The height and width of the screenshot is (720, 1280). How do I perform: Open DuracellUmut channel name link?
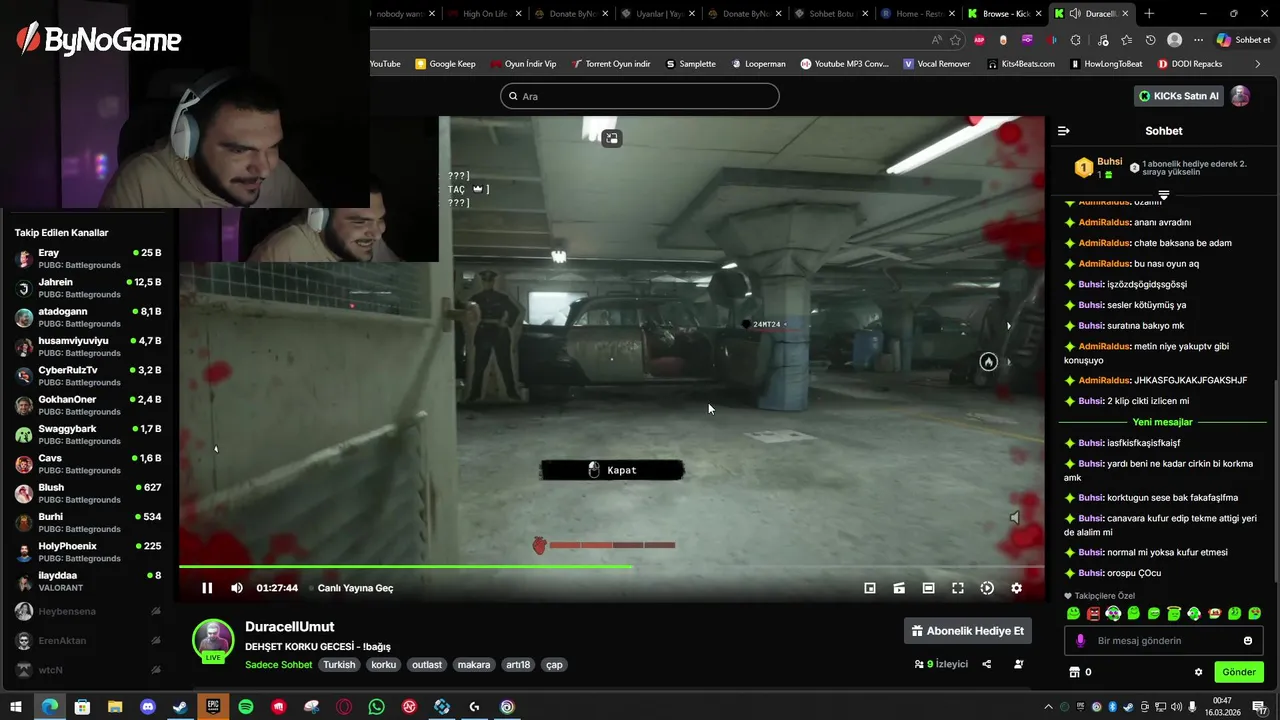click(290, 627)
